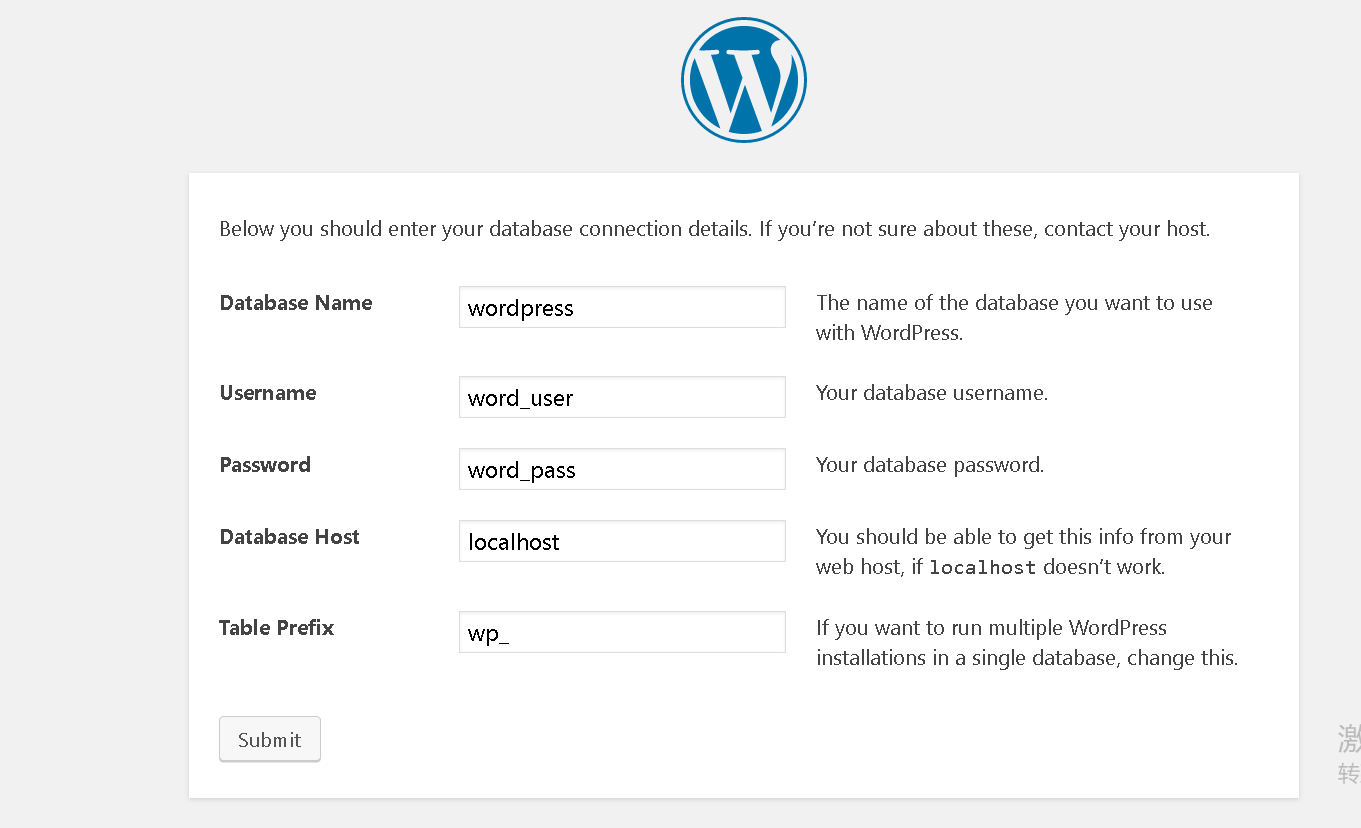1361x828 pixels.
Task: Click the Database Host label
Action: coord(289,537)
